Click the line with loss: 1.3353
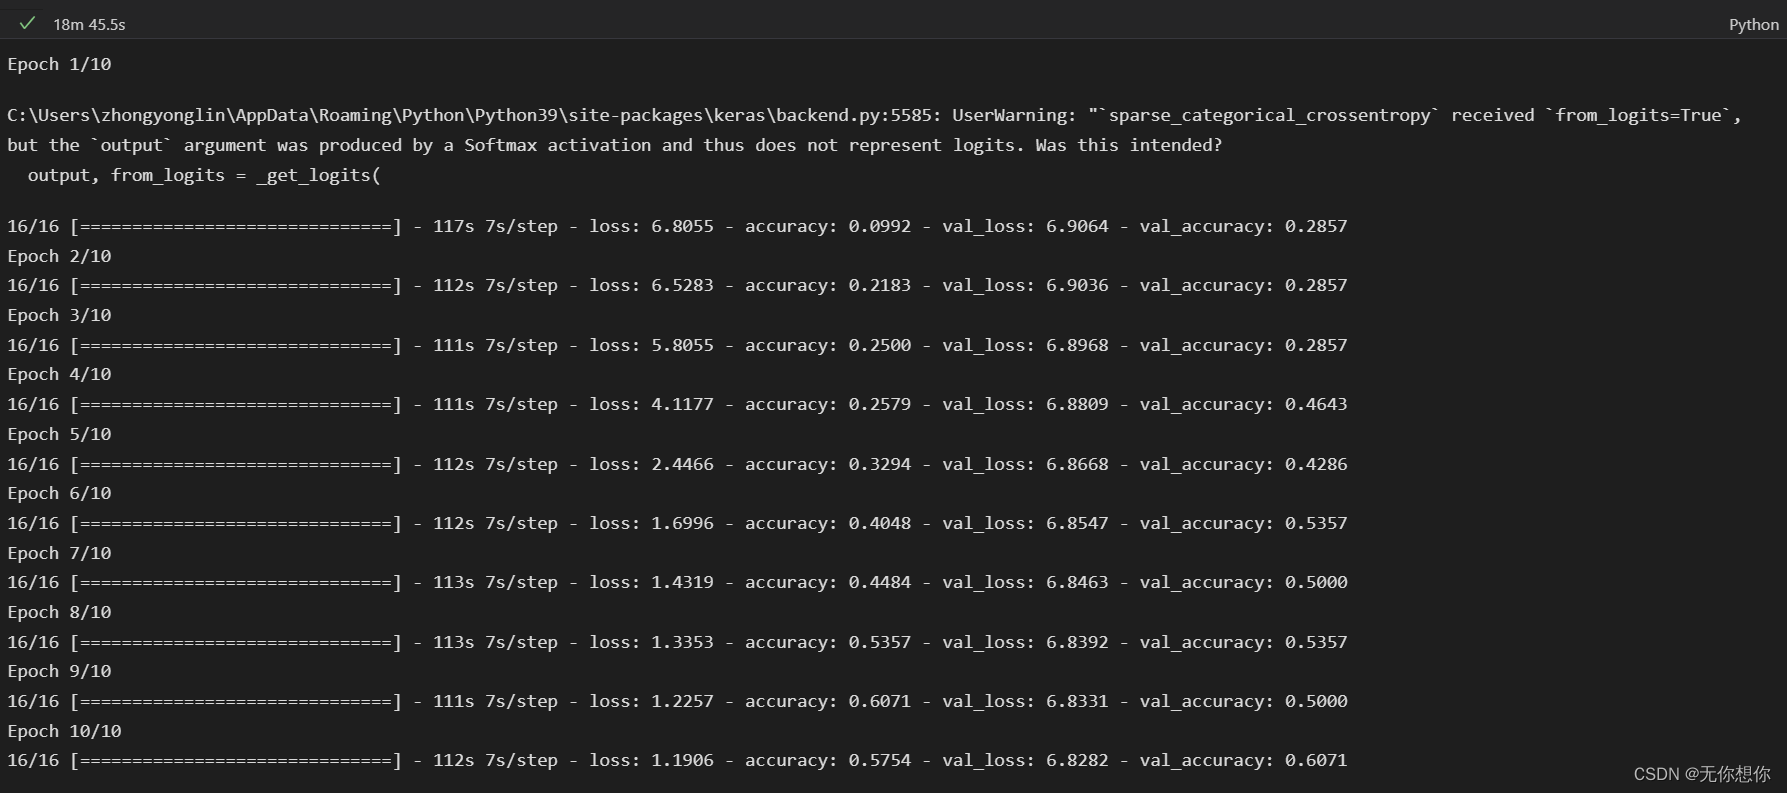The height and width of the screenshot is (793, 1787). coord(677,642)
